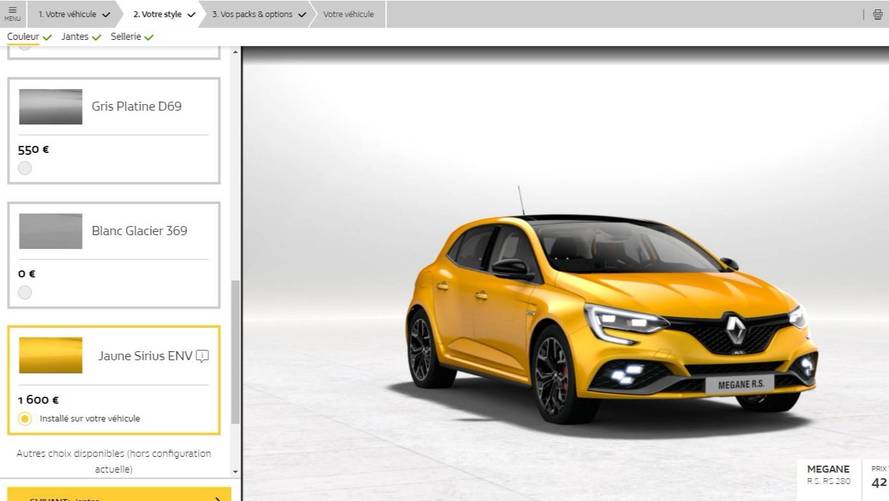Click the Jaune Sirius selected radio button
The image size is (889, 501).
pos(25,418)
